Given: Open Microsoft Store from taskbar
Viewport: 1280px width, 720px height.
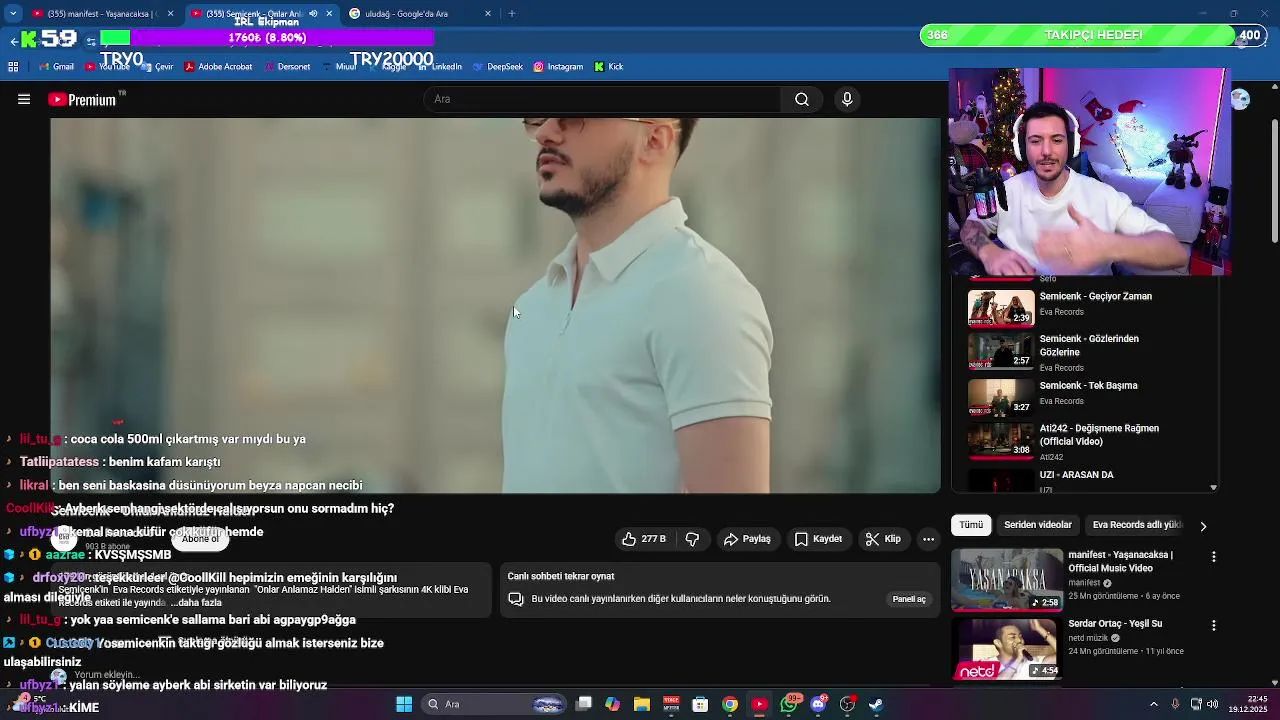Looking at the screenshot, I should [x=700, y=705].
